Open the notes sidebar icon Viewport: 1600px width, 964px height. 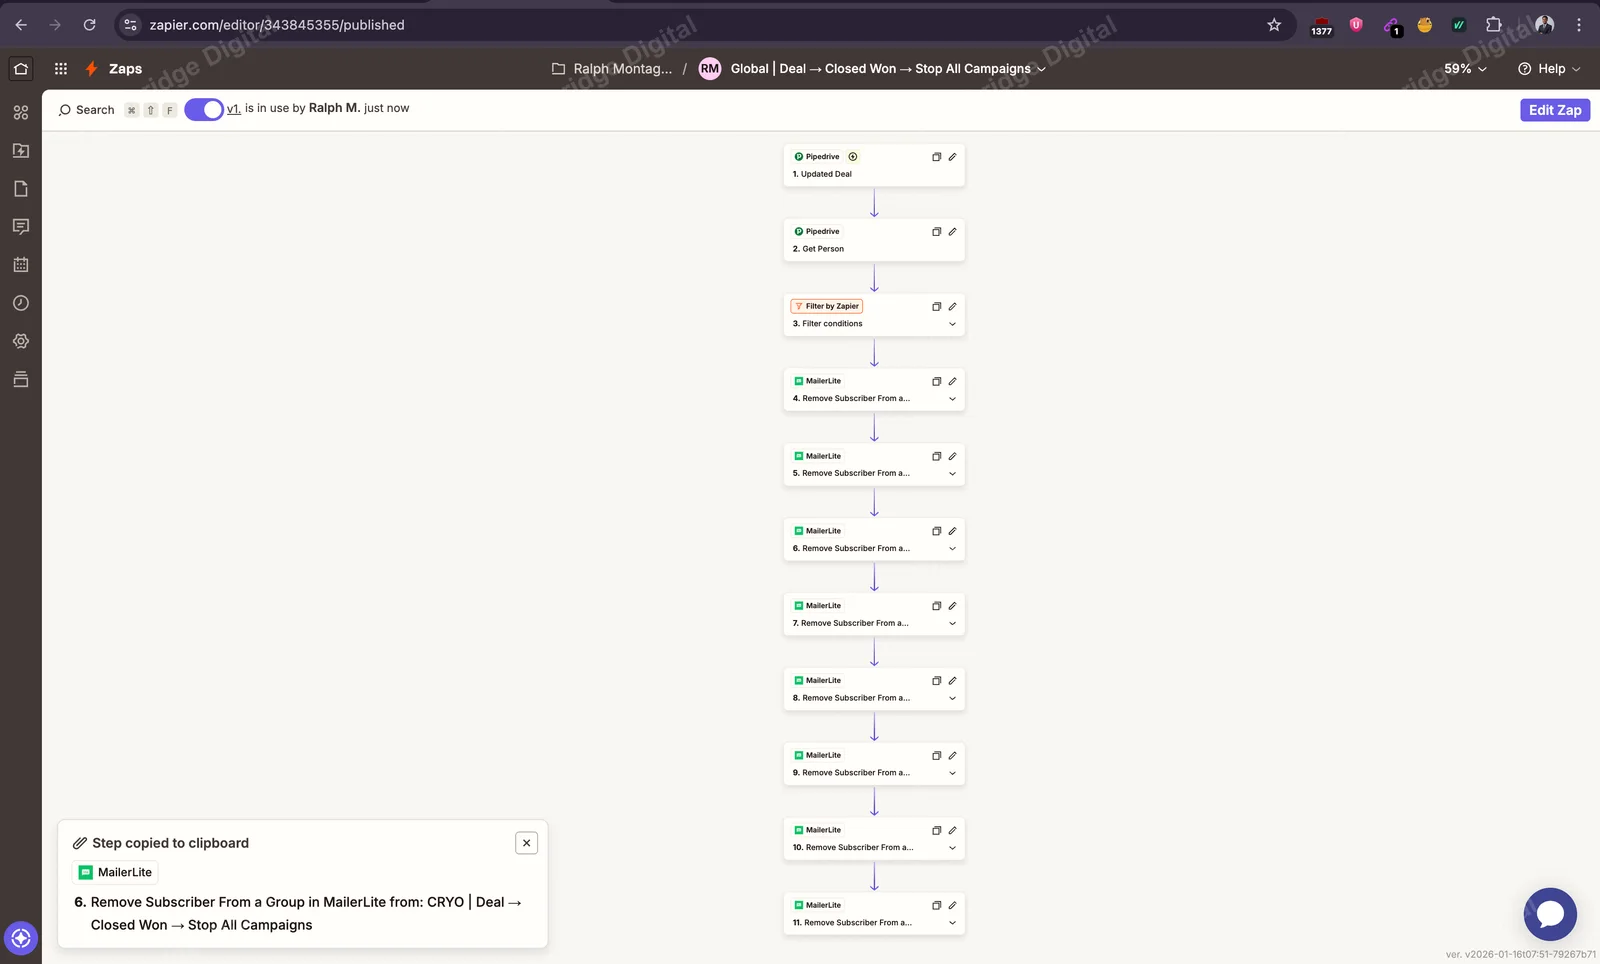[x=21, y=189]
